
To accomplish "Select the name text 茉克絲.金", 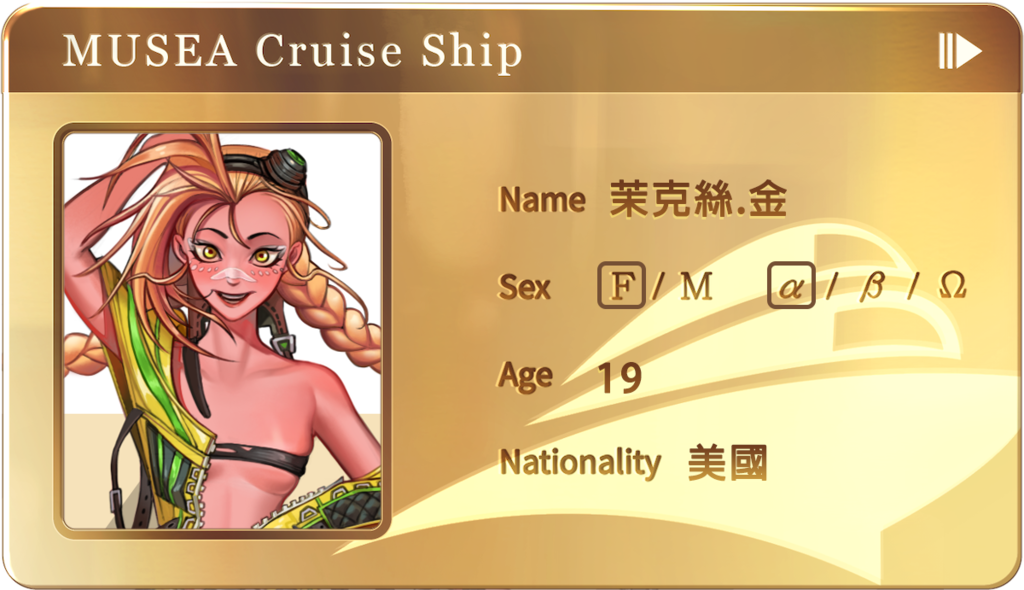I will 698,199.
